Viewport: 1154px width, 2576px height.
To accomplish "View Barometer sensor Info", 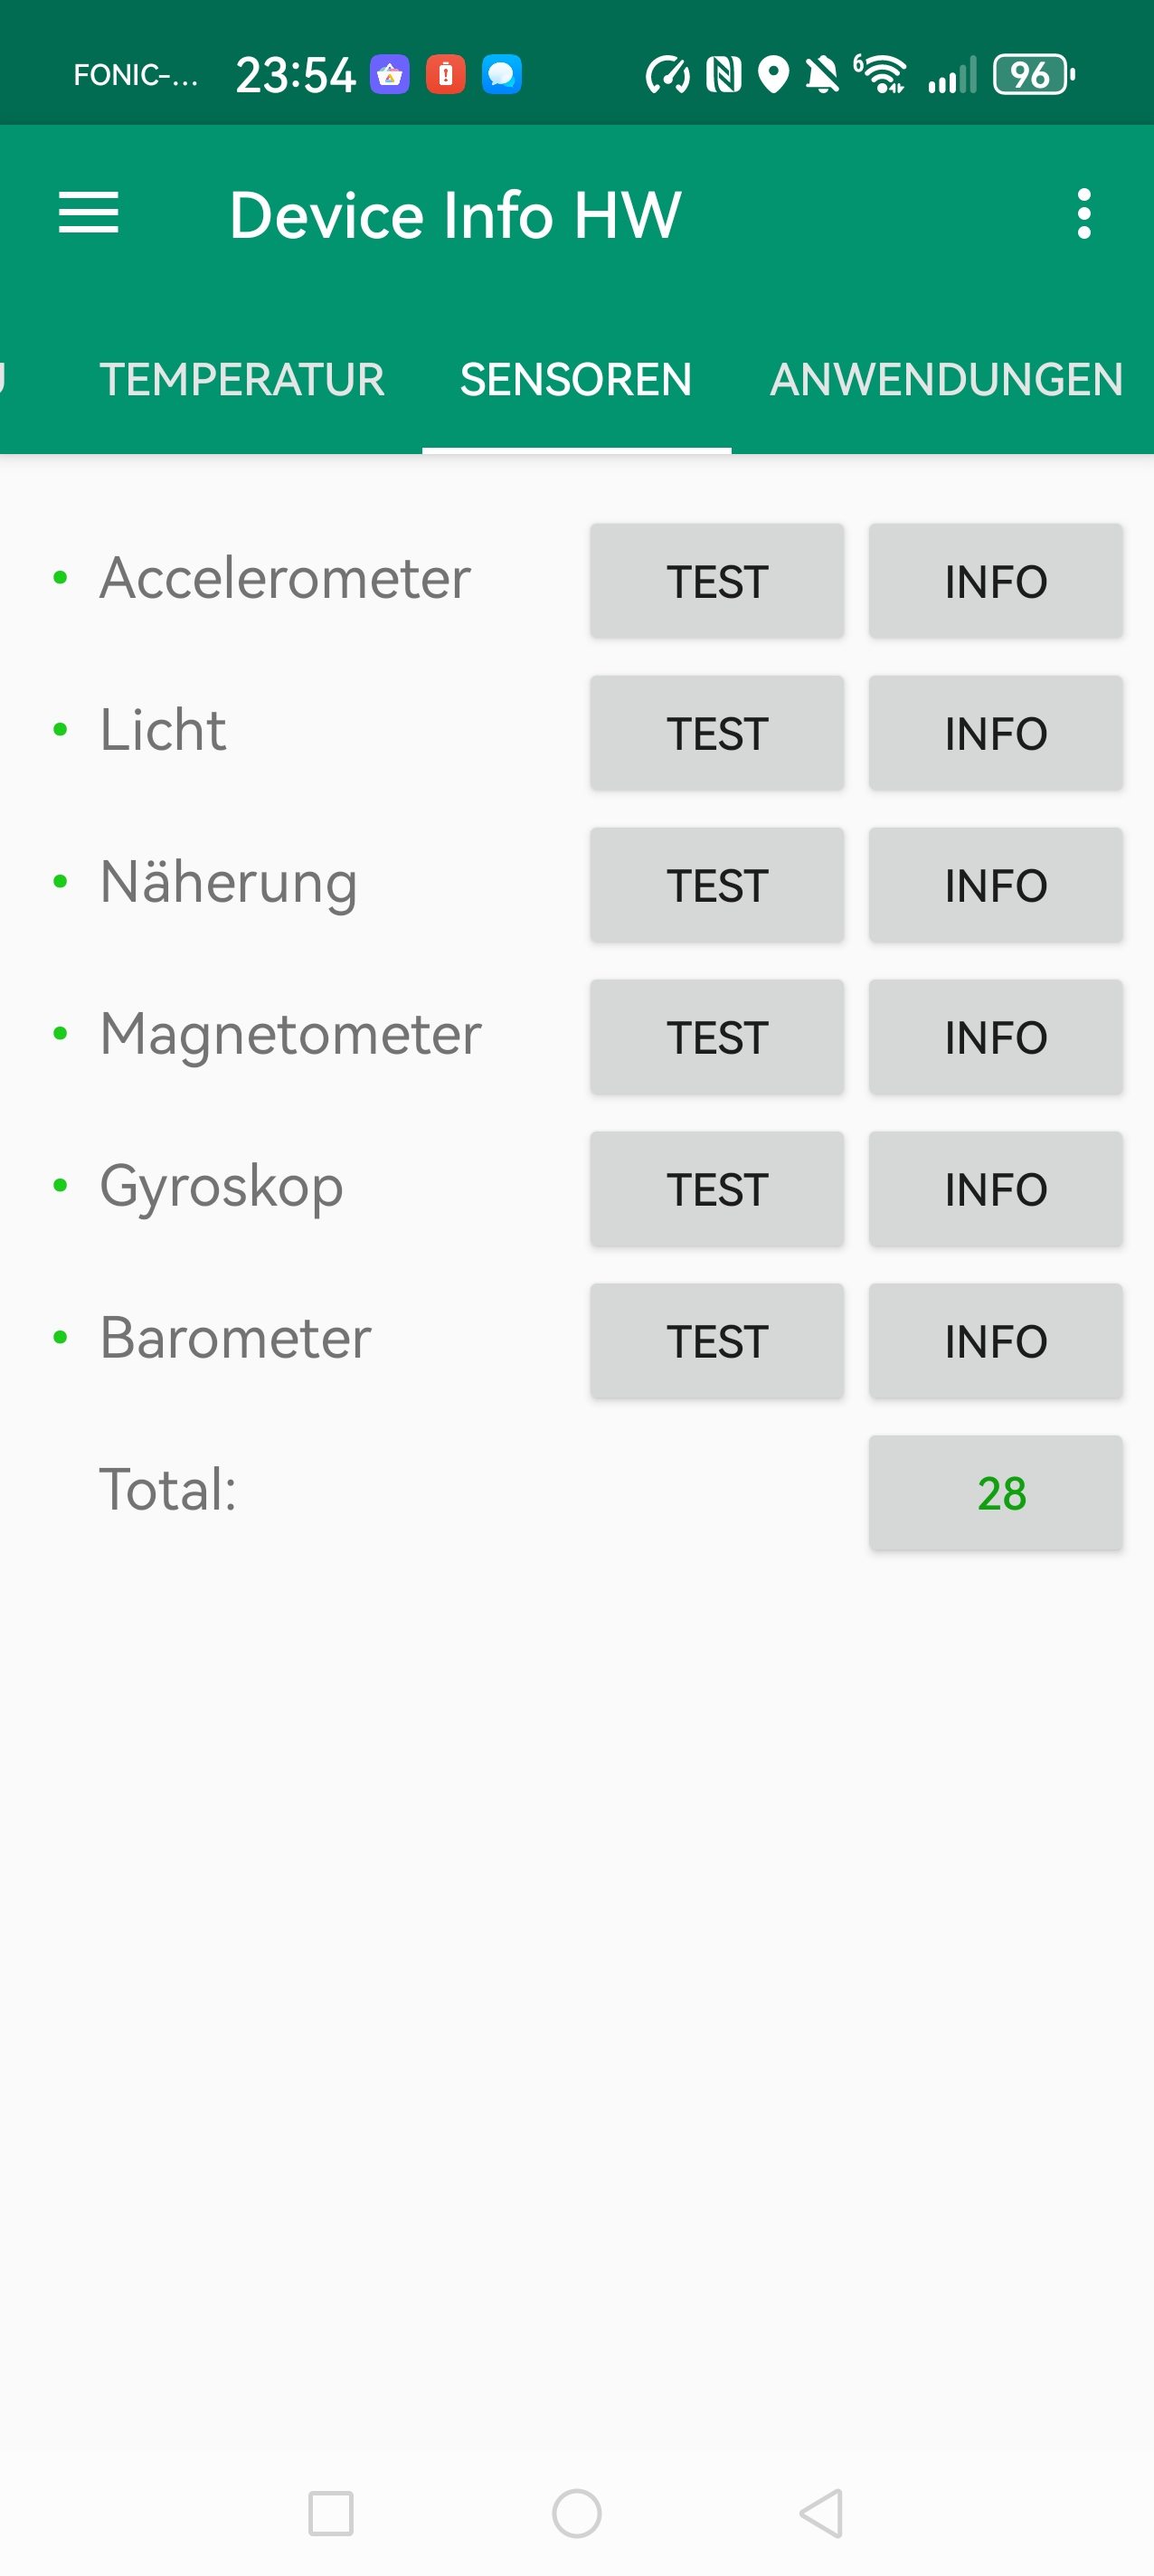I will pos(995,1341).
